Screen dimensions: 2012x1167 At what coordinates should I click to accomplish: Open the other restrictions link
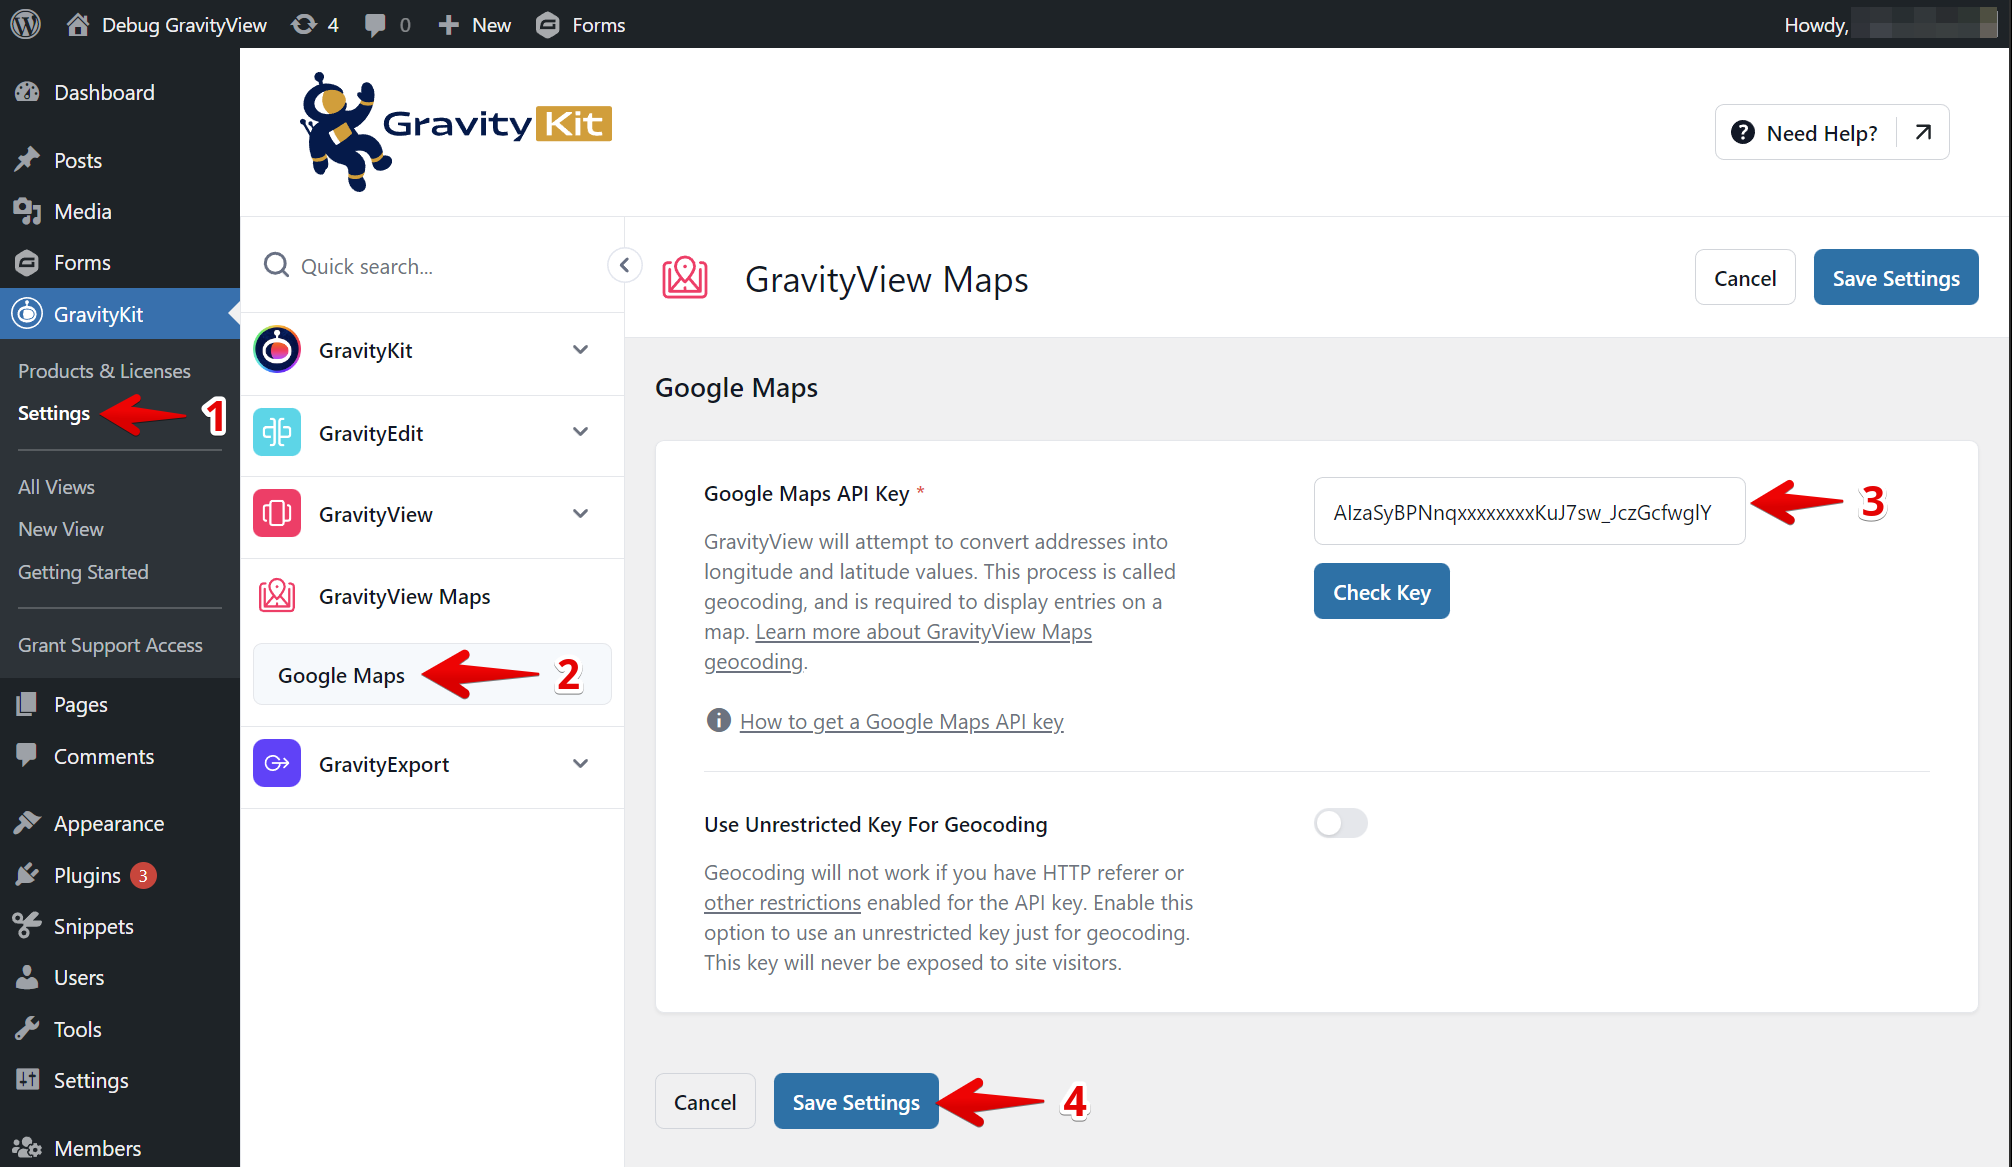(782, 902)
